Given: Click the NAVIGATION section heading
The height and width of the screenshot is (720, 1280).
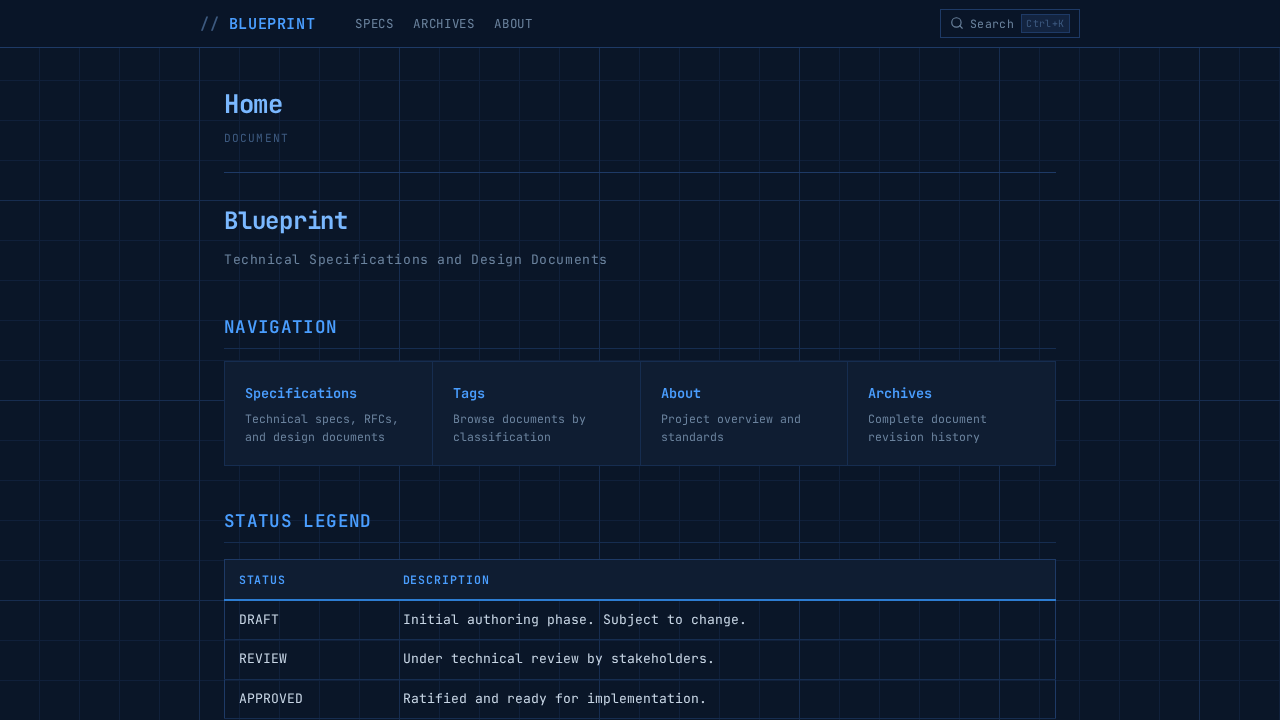Looking at the screenshot, I should coord(281,326).
